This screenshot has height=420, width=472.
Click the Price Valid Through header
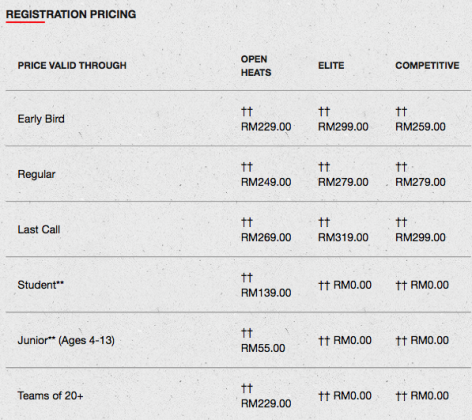(72, 65)
